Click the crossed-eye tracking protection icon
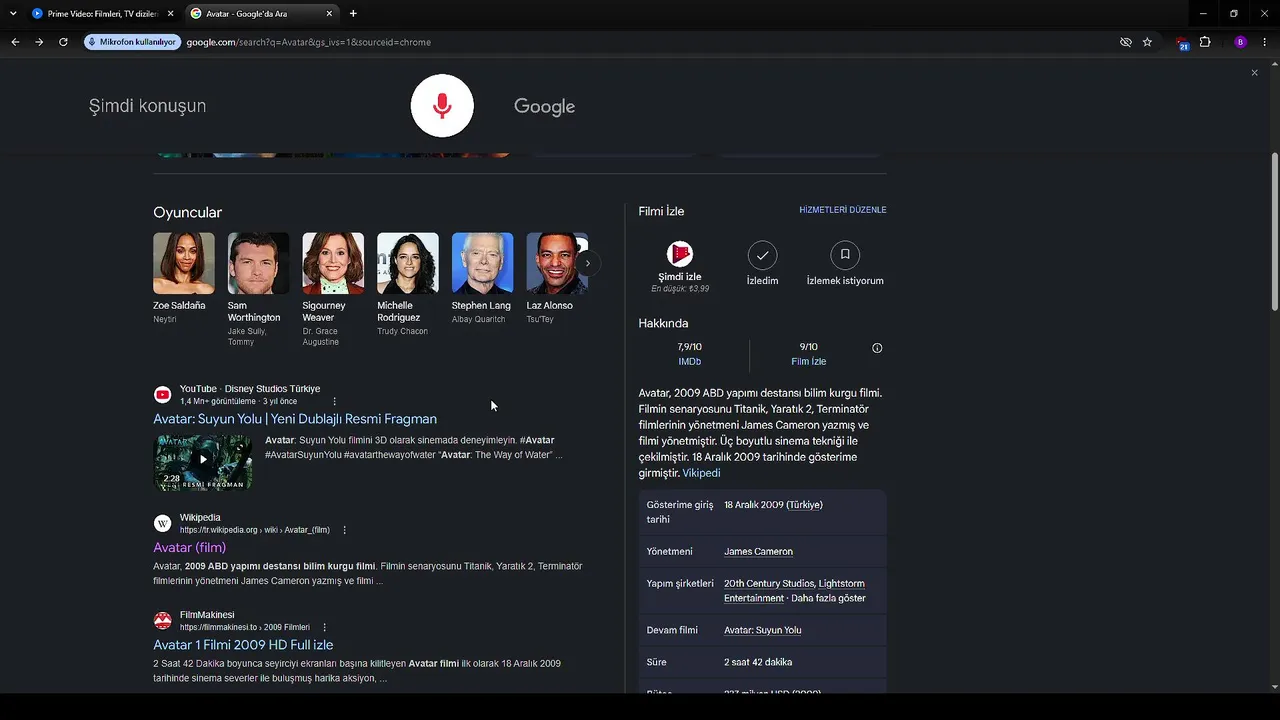 (1126, 42)
